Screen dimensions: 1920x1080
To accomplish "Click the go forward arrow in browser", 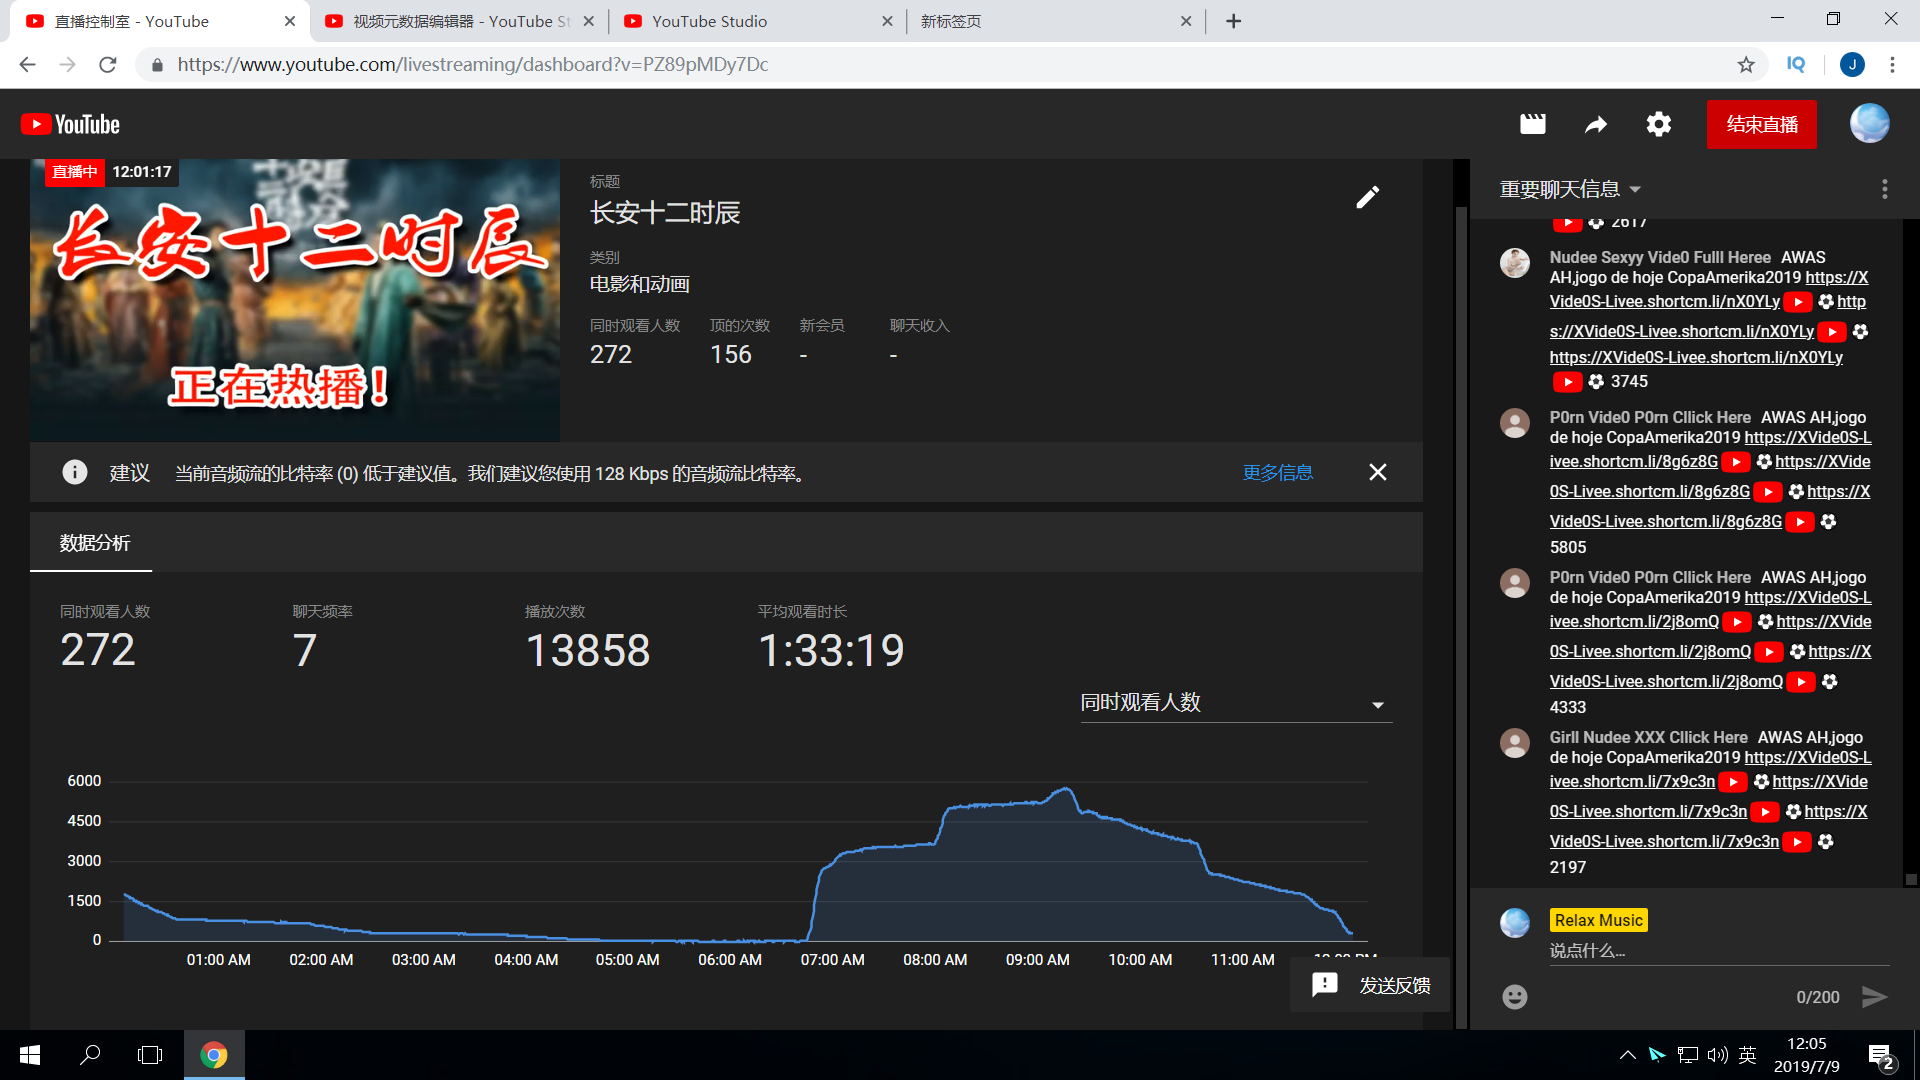I will pos(68,65).
